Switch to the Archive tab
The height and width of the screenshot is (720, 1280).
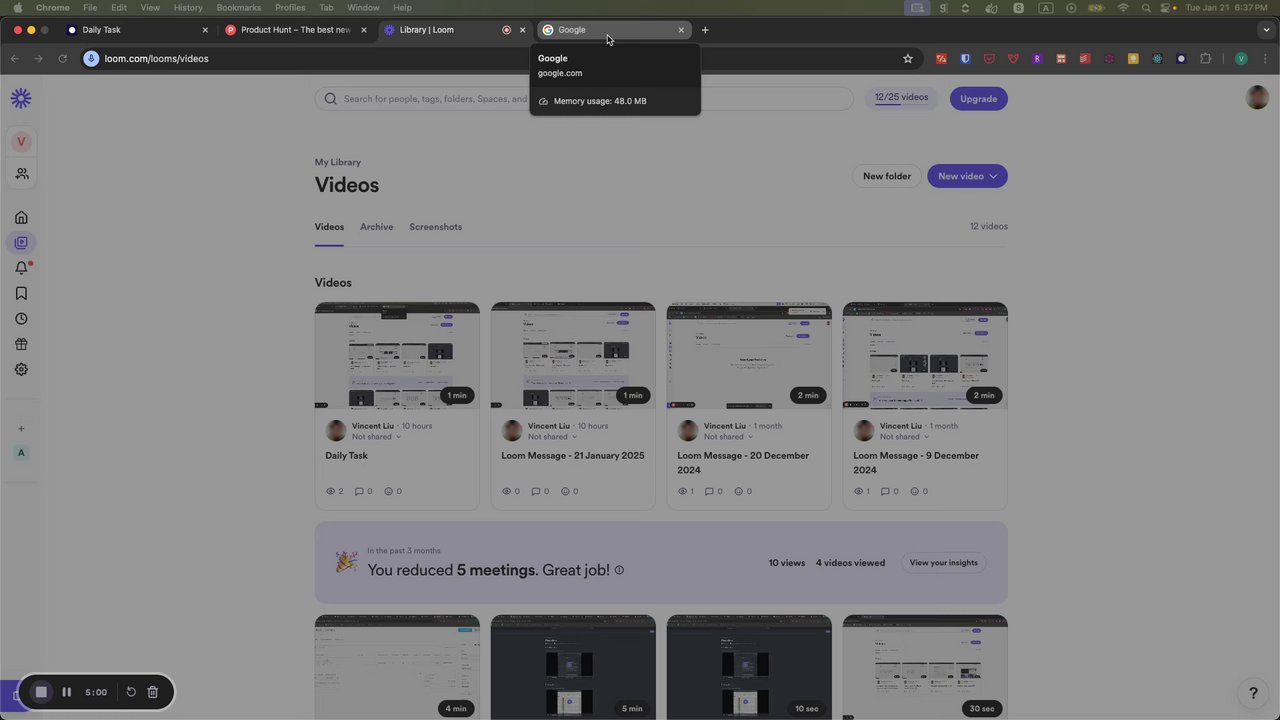point(377,227)
